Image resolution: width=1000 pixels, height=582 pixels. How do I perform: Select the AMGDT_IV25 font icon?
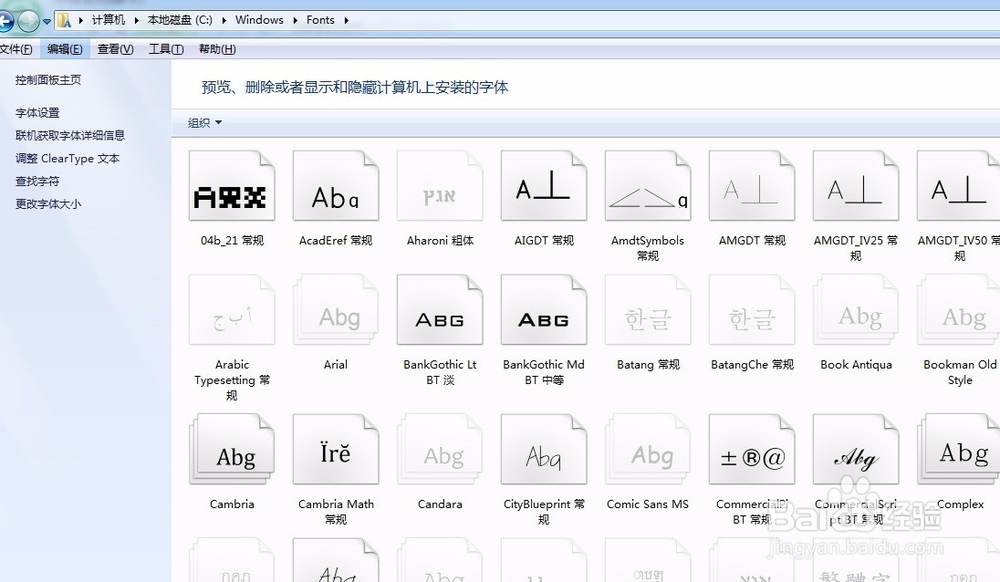[856, 186]
